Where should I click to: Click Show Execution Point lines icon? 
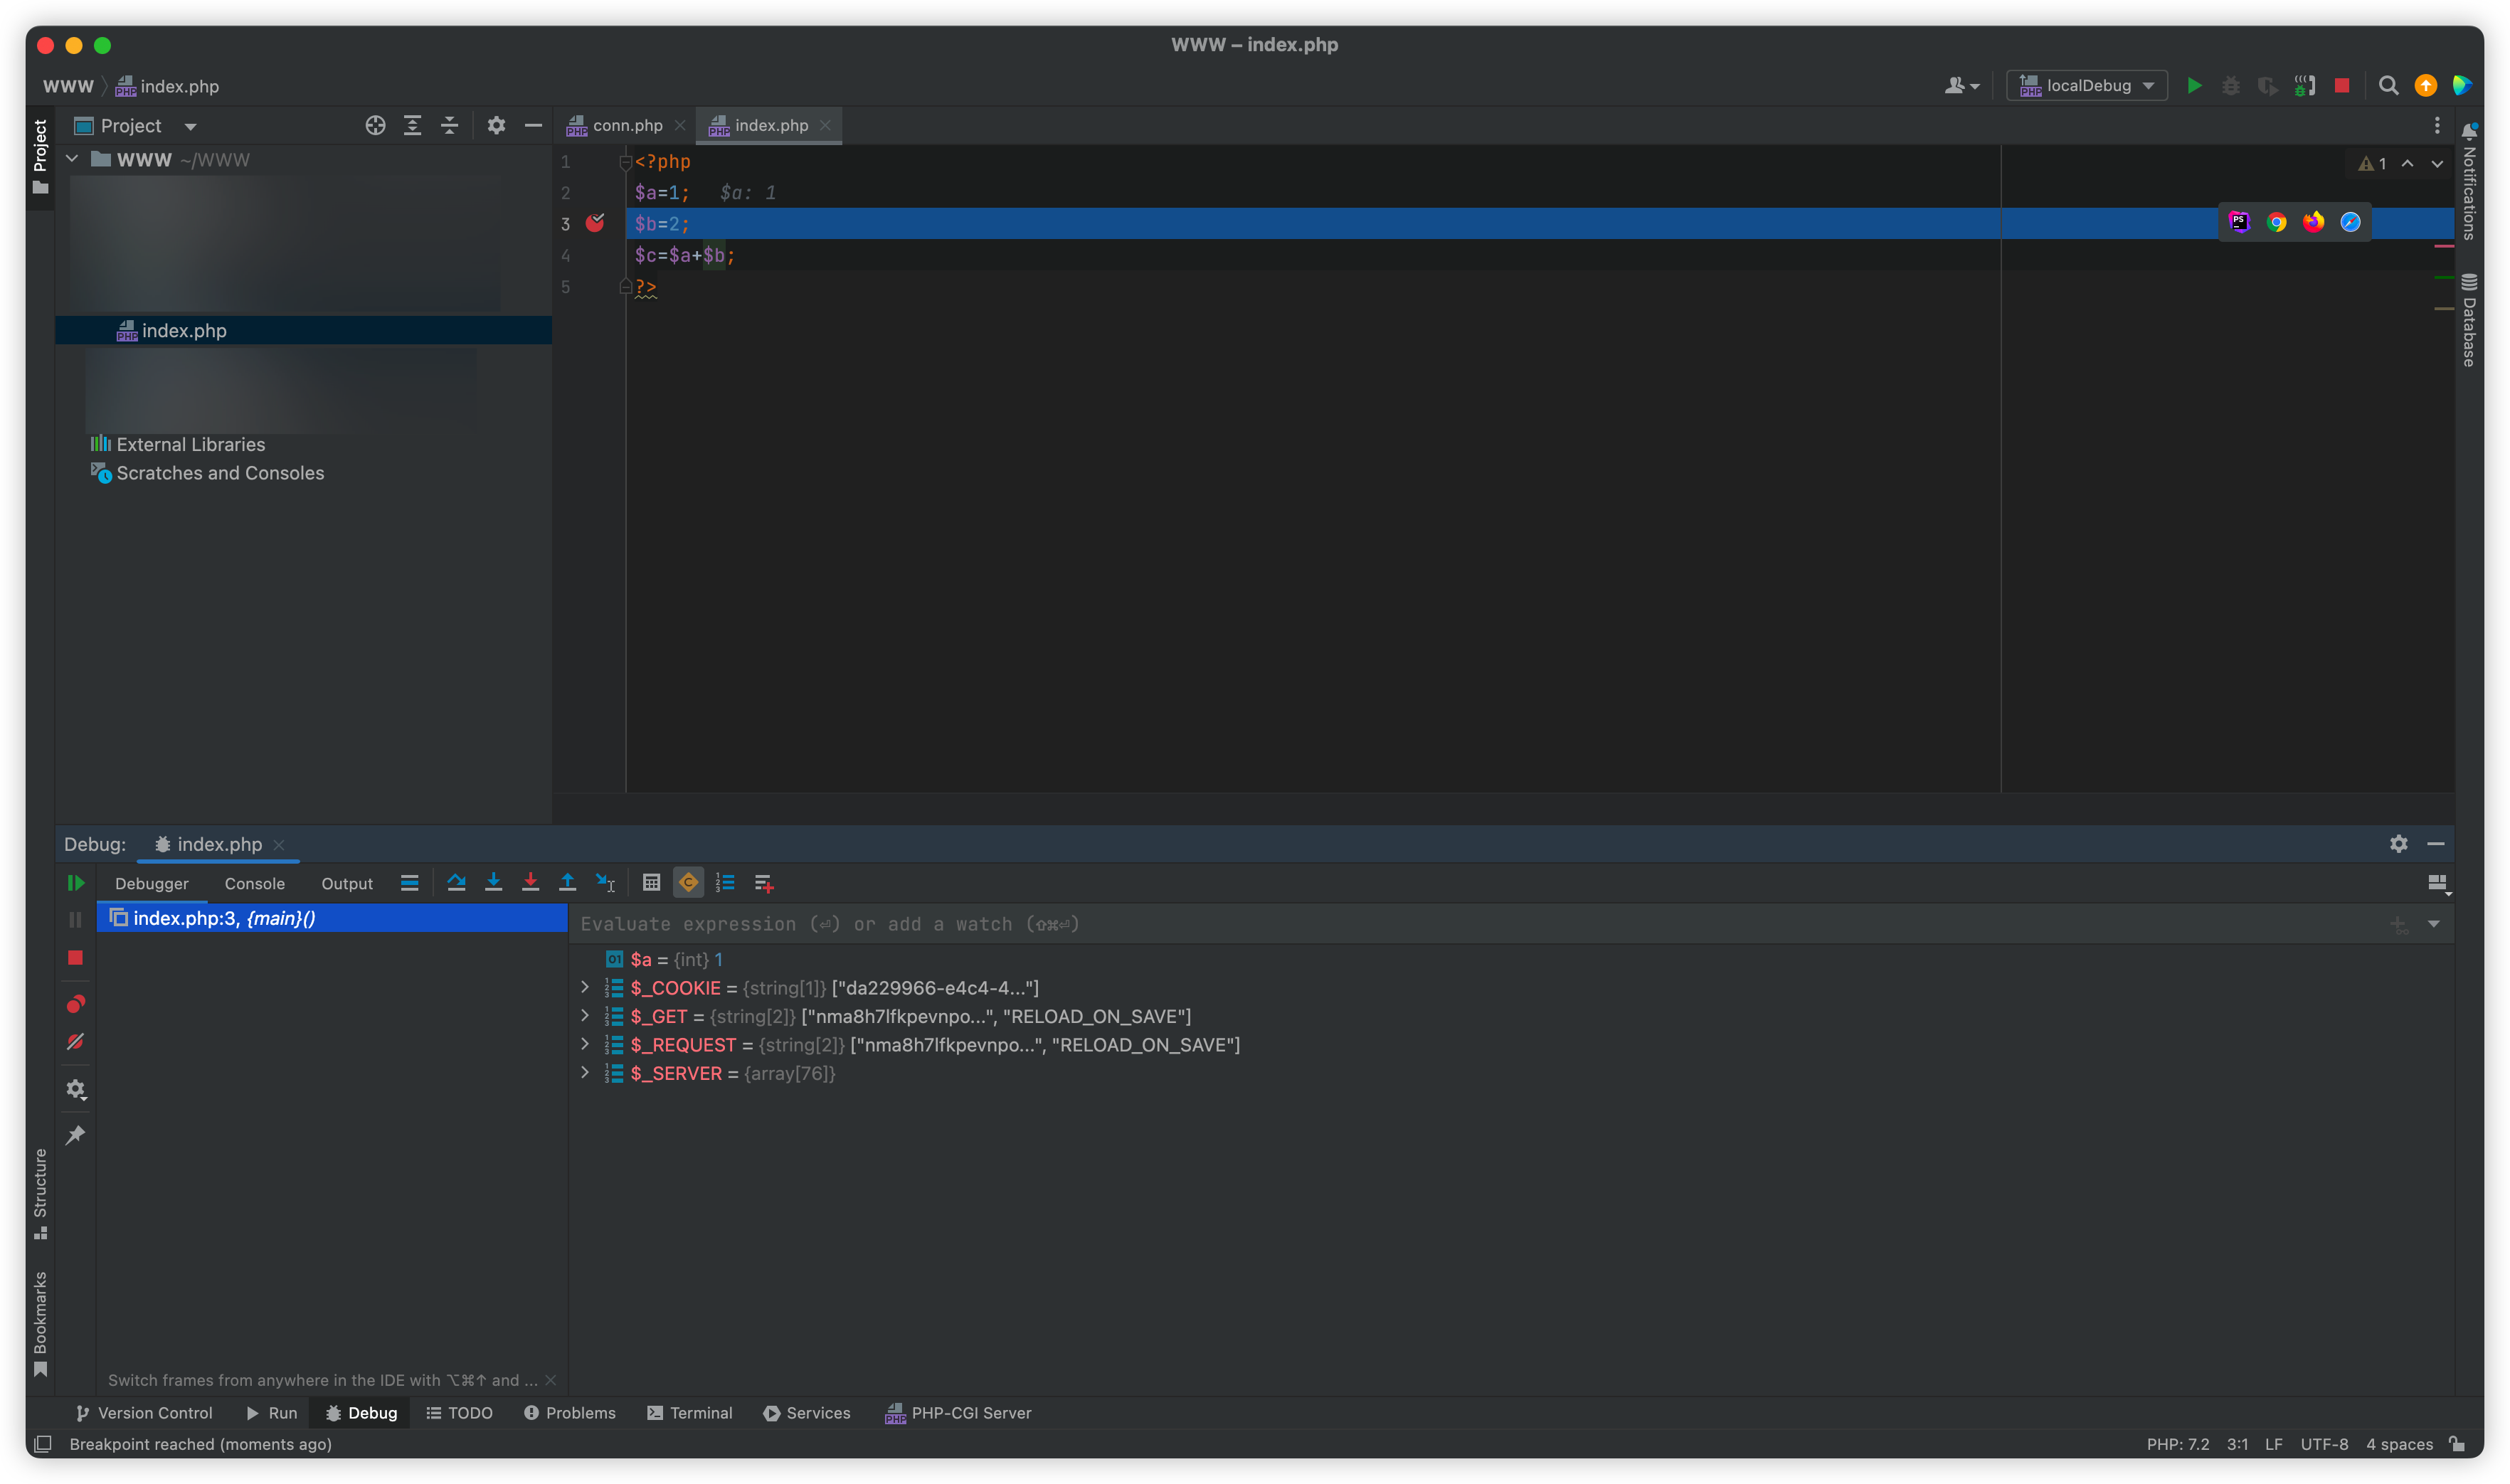[x=410, y=883]
